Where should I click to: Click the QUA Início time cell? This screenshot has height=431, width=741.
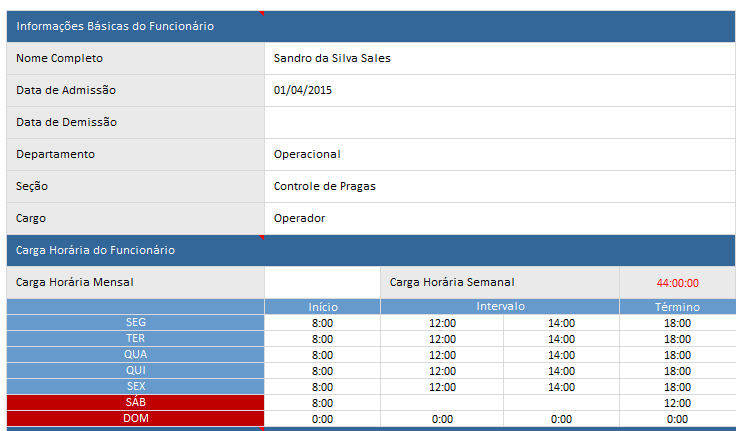point(322,355)
